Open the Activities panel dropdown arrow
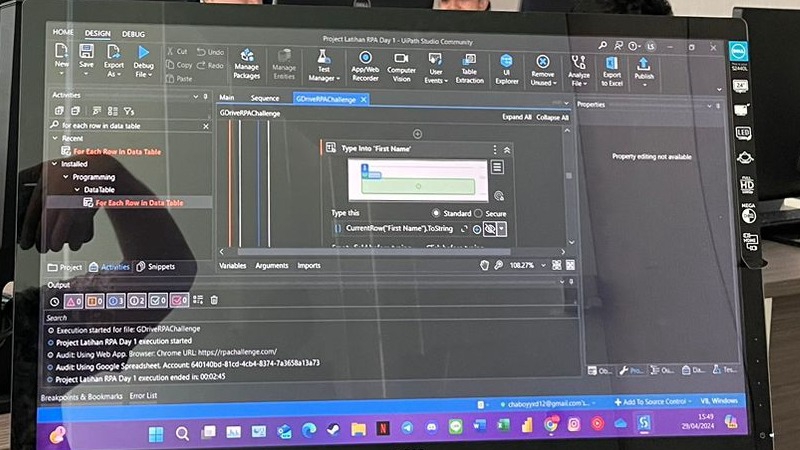Screen dimensions: 800x450 coord(195,96)
